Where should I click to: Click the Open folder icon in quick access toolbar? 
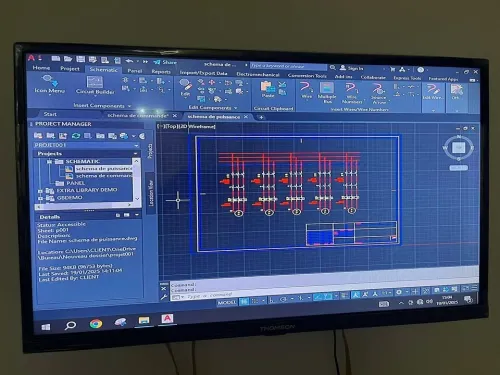68,59
